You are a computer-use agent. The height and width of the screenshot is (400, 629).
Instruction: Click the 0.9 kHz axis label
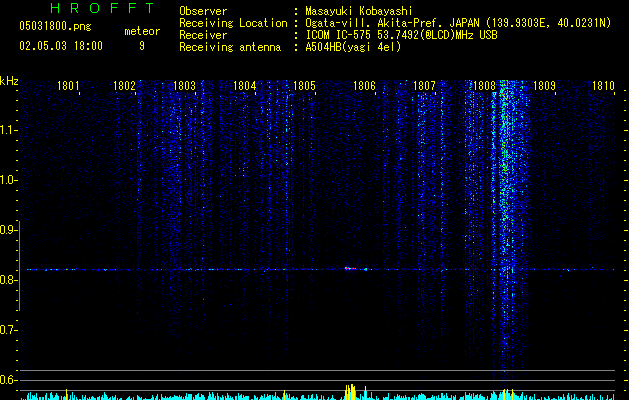coord(8,230)
